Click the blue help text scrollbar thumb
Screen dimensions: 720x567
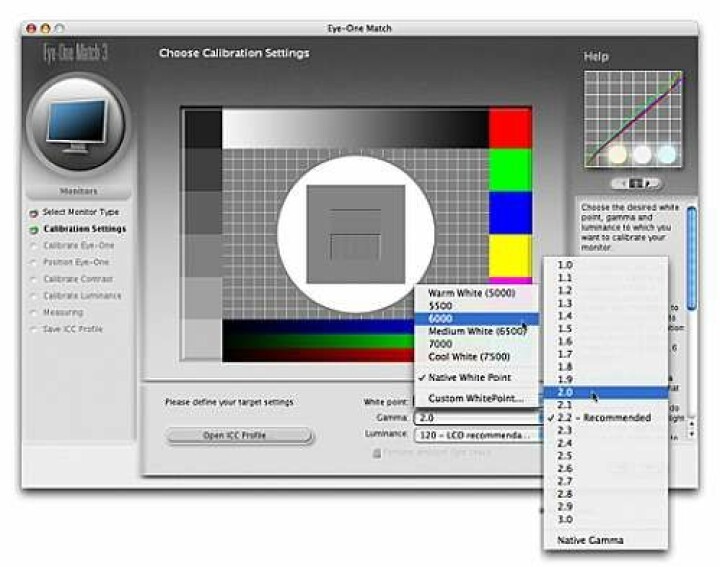[x=692, y=258]
